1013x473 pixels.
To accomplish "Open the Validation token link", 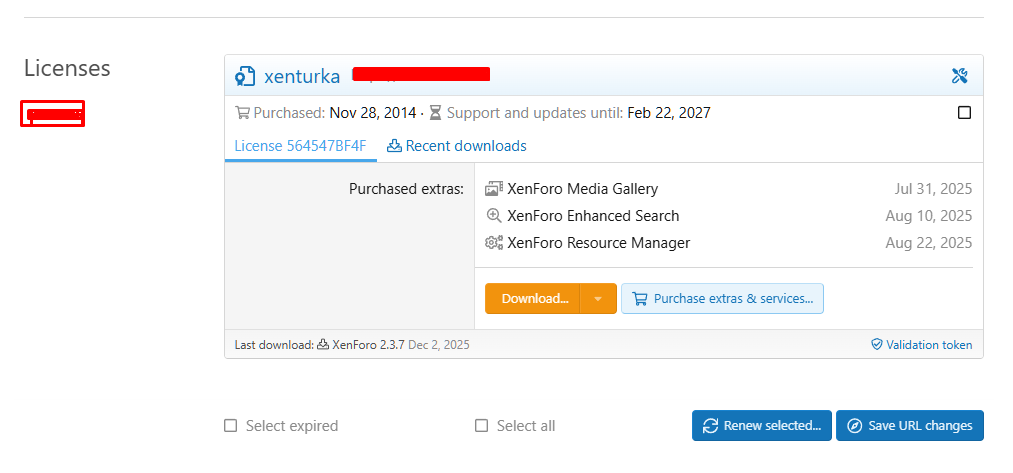I will click(x=921, y=345).
